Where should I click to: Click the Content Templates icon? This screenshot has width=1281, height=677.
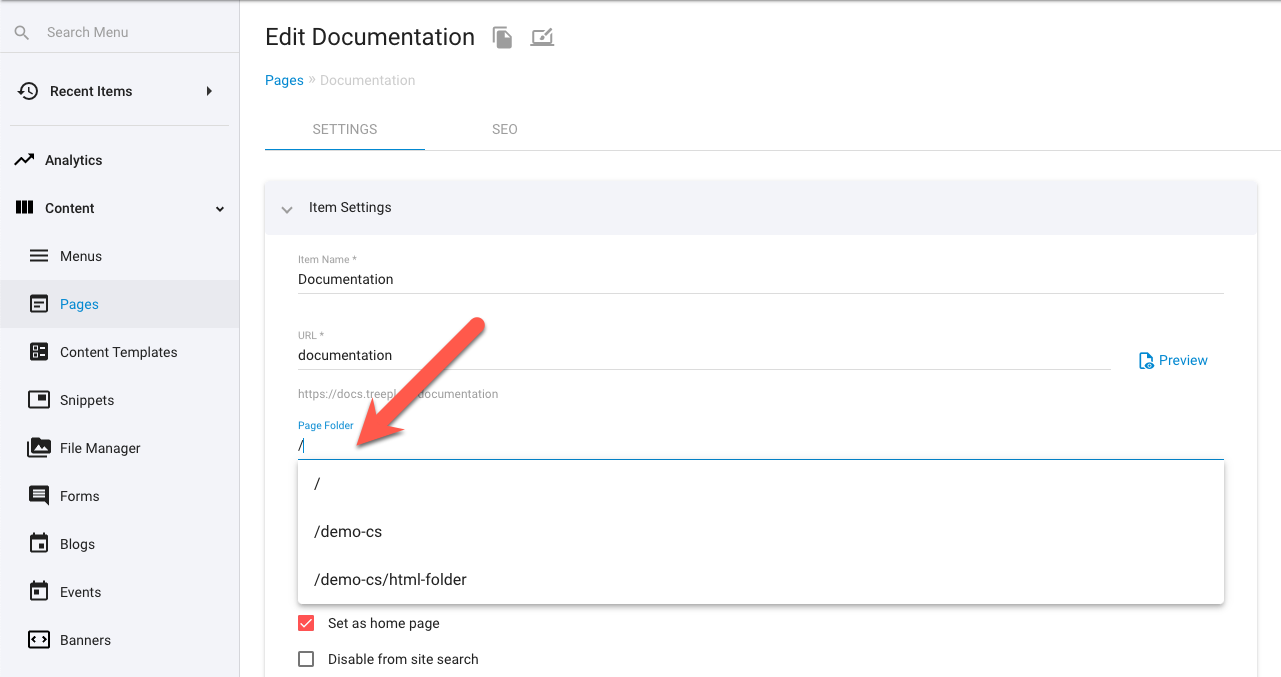coord(39,352)
